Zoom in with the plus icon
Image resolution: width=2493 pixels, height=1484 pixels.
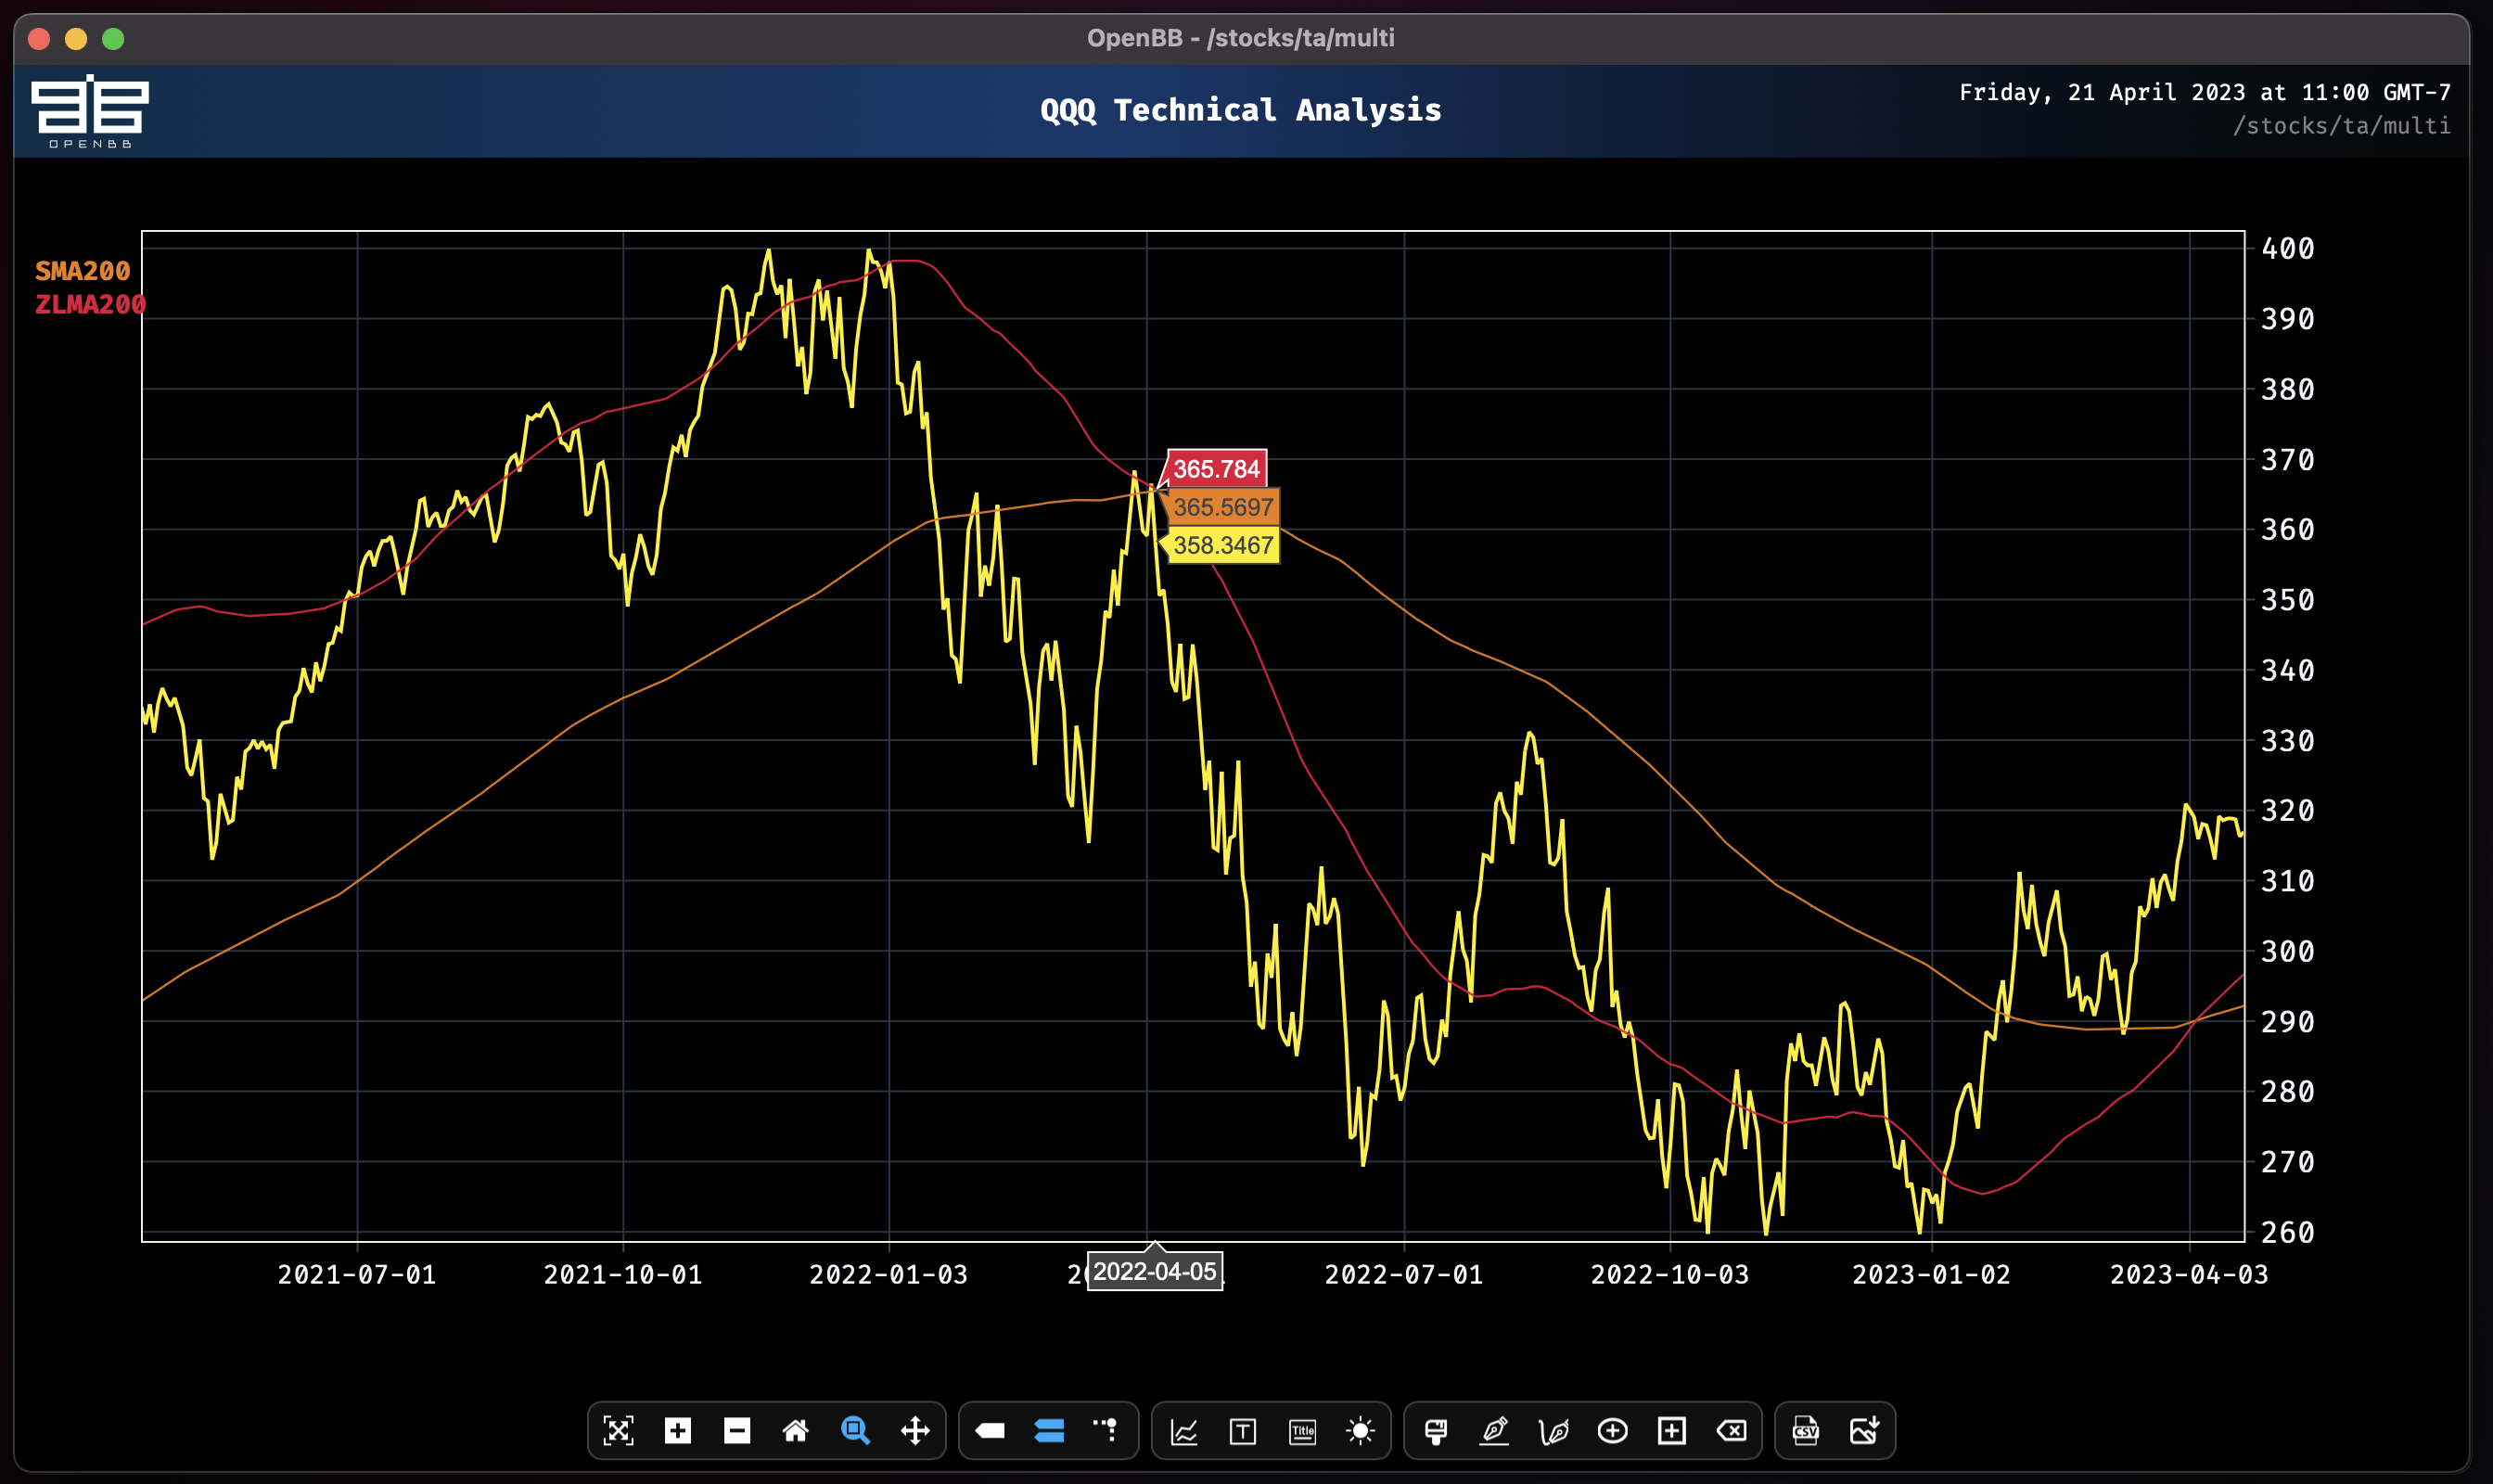pos(677,1431)
